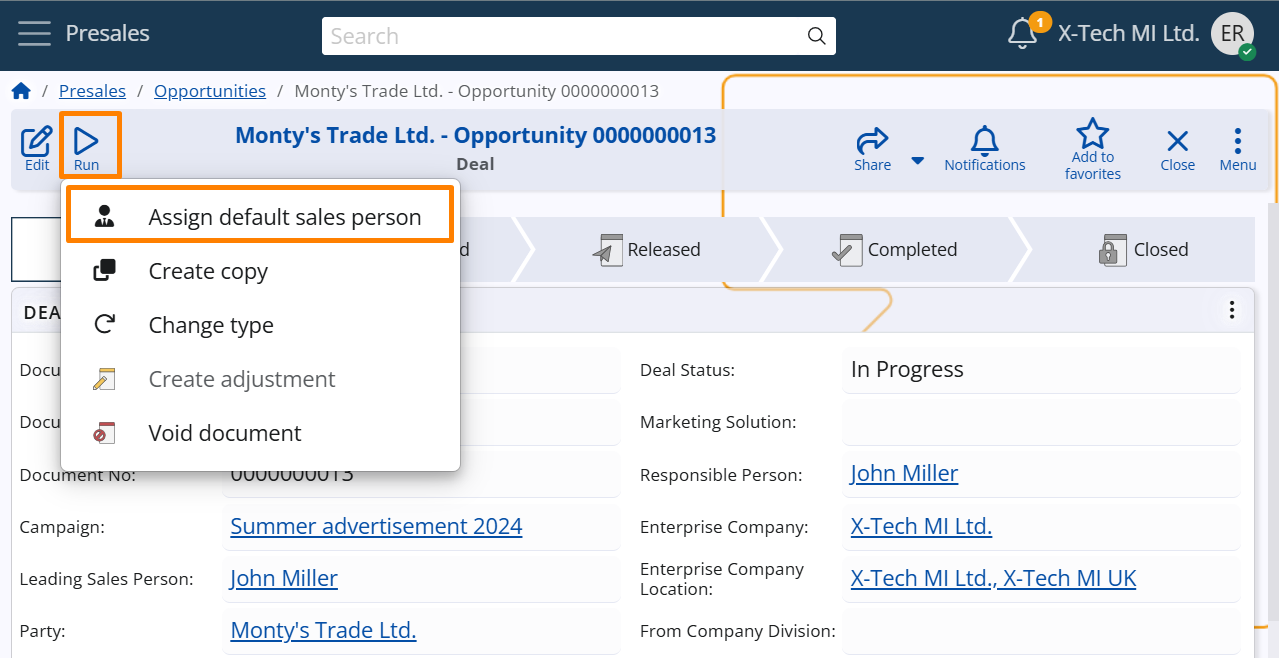Choose Void document from the Run menu
The height and width of the screenshot is (658, 1279).
(224, 432)
